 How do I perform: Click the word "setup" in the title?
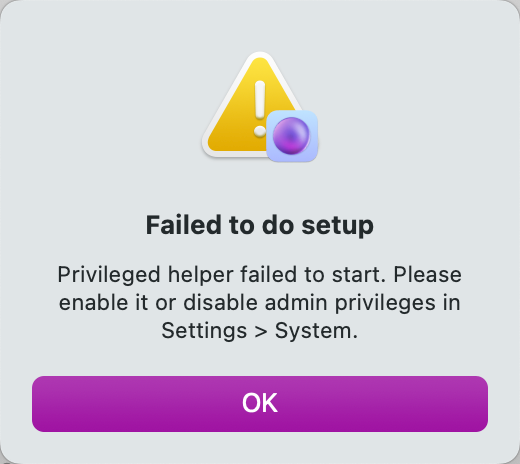(x=338, y=227)
